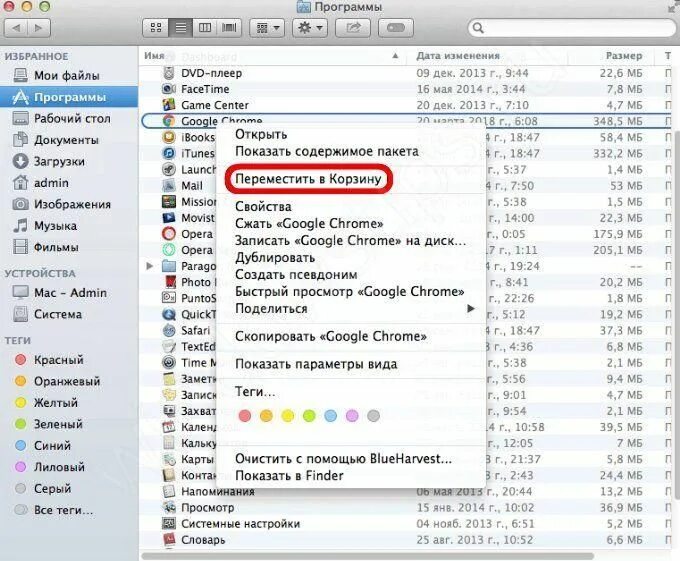The height and width of the screenshot is (561, 680).
Task: Expand the Поделиться submenu
Action: [350, 309]
